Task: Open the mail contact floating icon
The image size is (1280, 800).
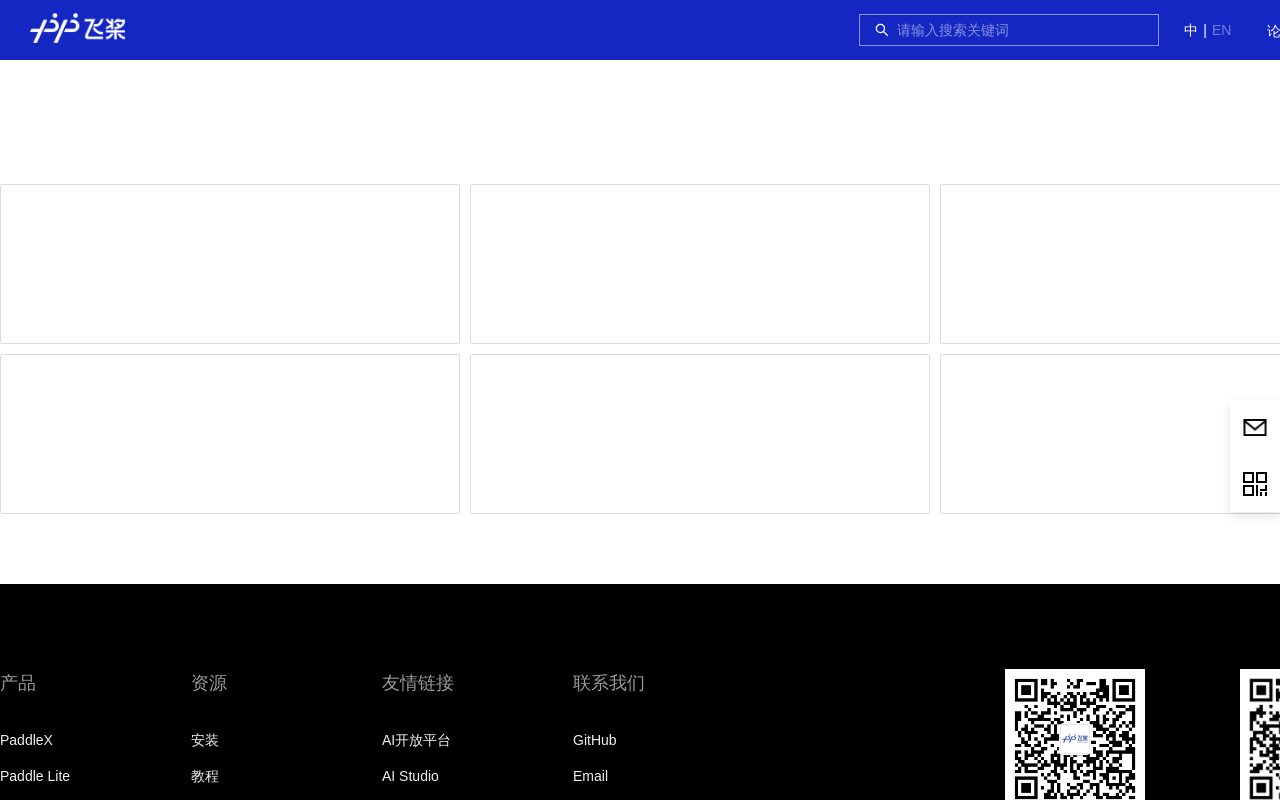Action: pyautogui.click(x=1255, y=428)
